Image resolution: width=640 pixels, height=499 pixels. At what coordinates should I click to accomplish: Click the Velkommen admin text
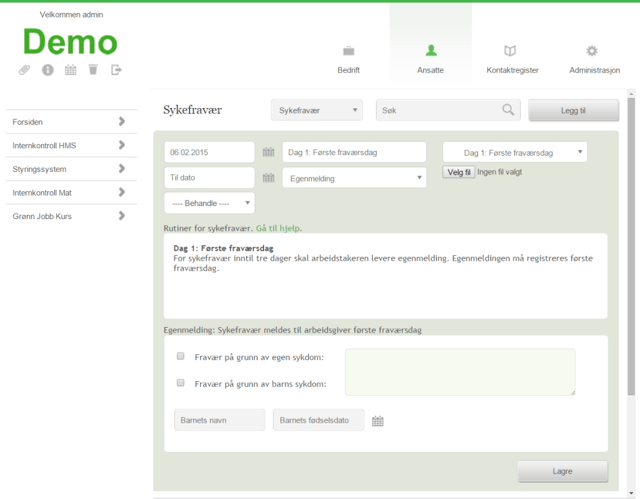click(71, 15)
